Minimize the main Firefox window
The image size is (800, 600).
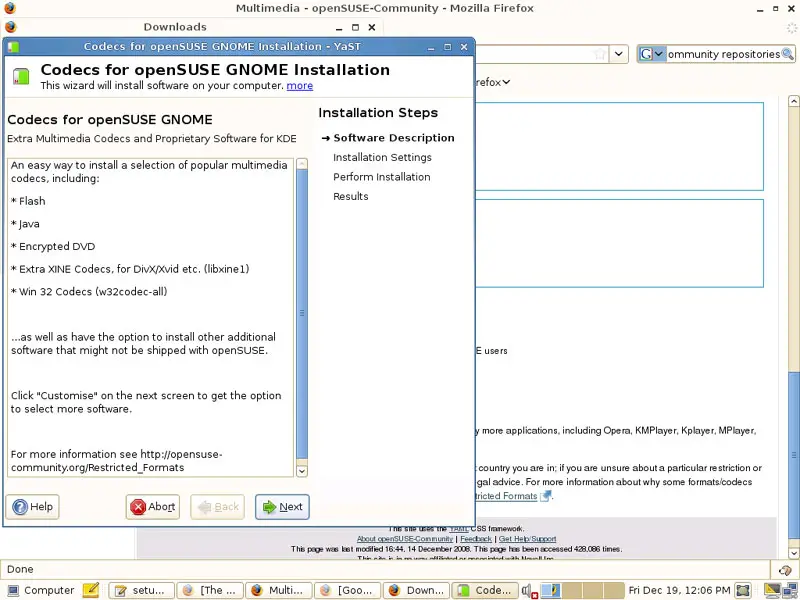760,8
